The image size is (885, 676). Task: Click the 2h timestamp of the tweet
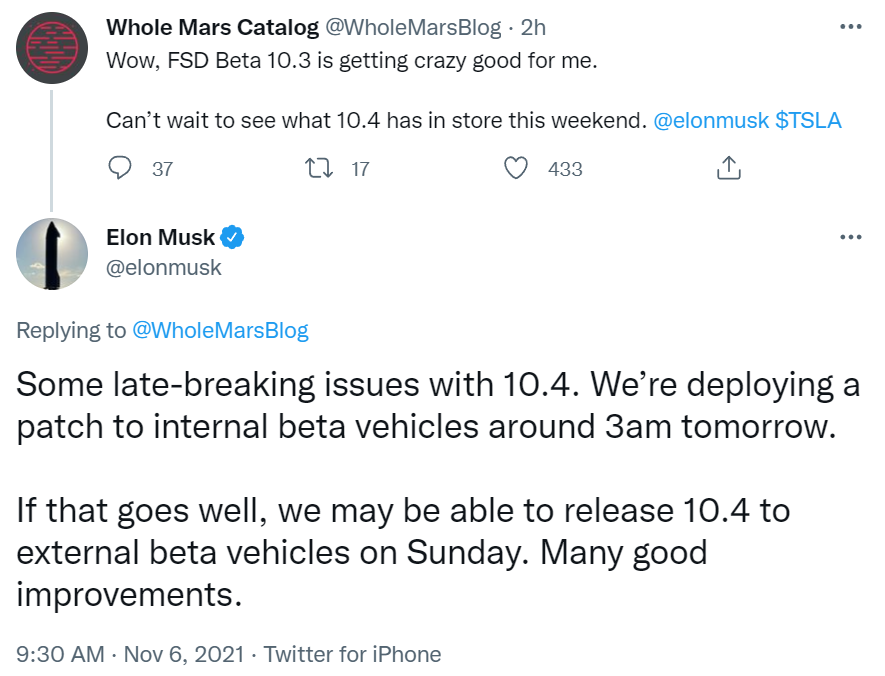533,26
